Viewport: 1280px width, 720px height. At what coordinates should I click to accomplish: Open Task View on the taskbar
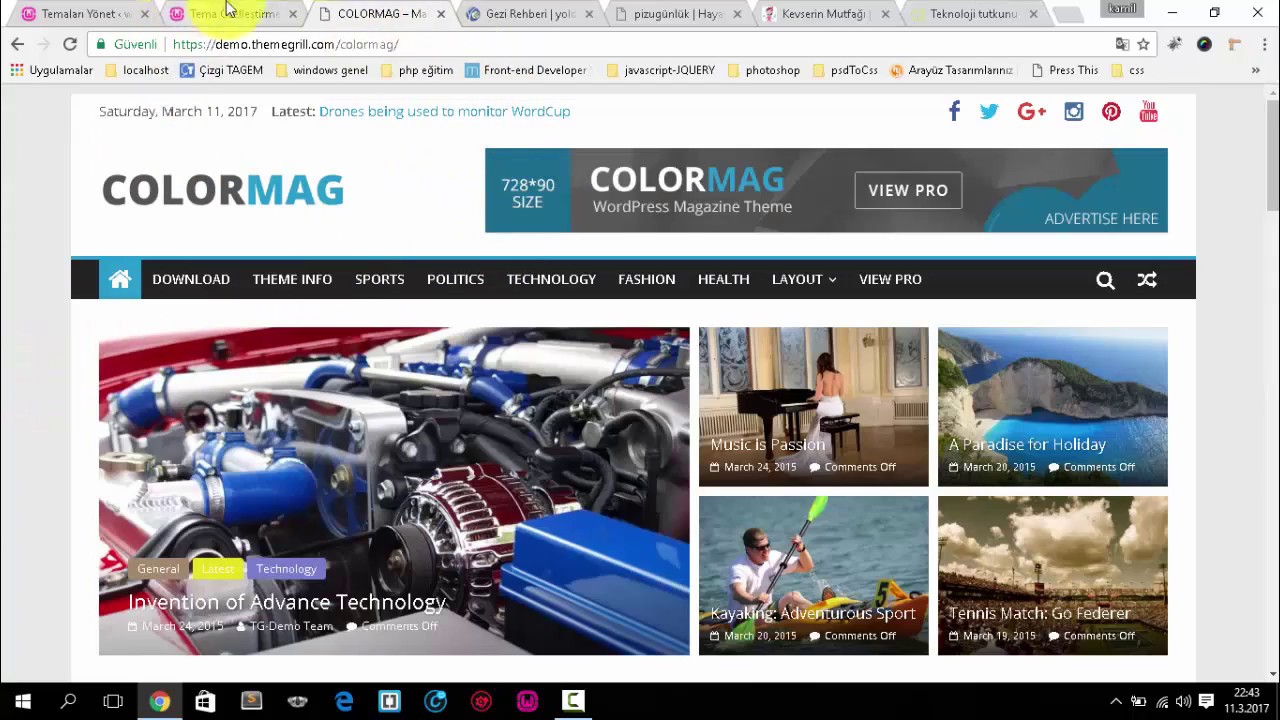(x=113, y=701)
